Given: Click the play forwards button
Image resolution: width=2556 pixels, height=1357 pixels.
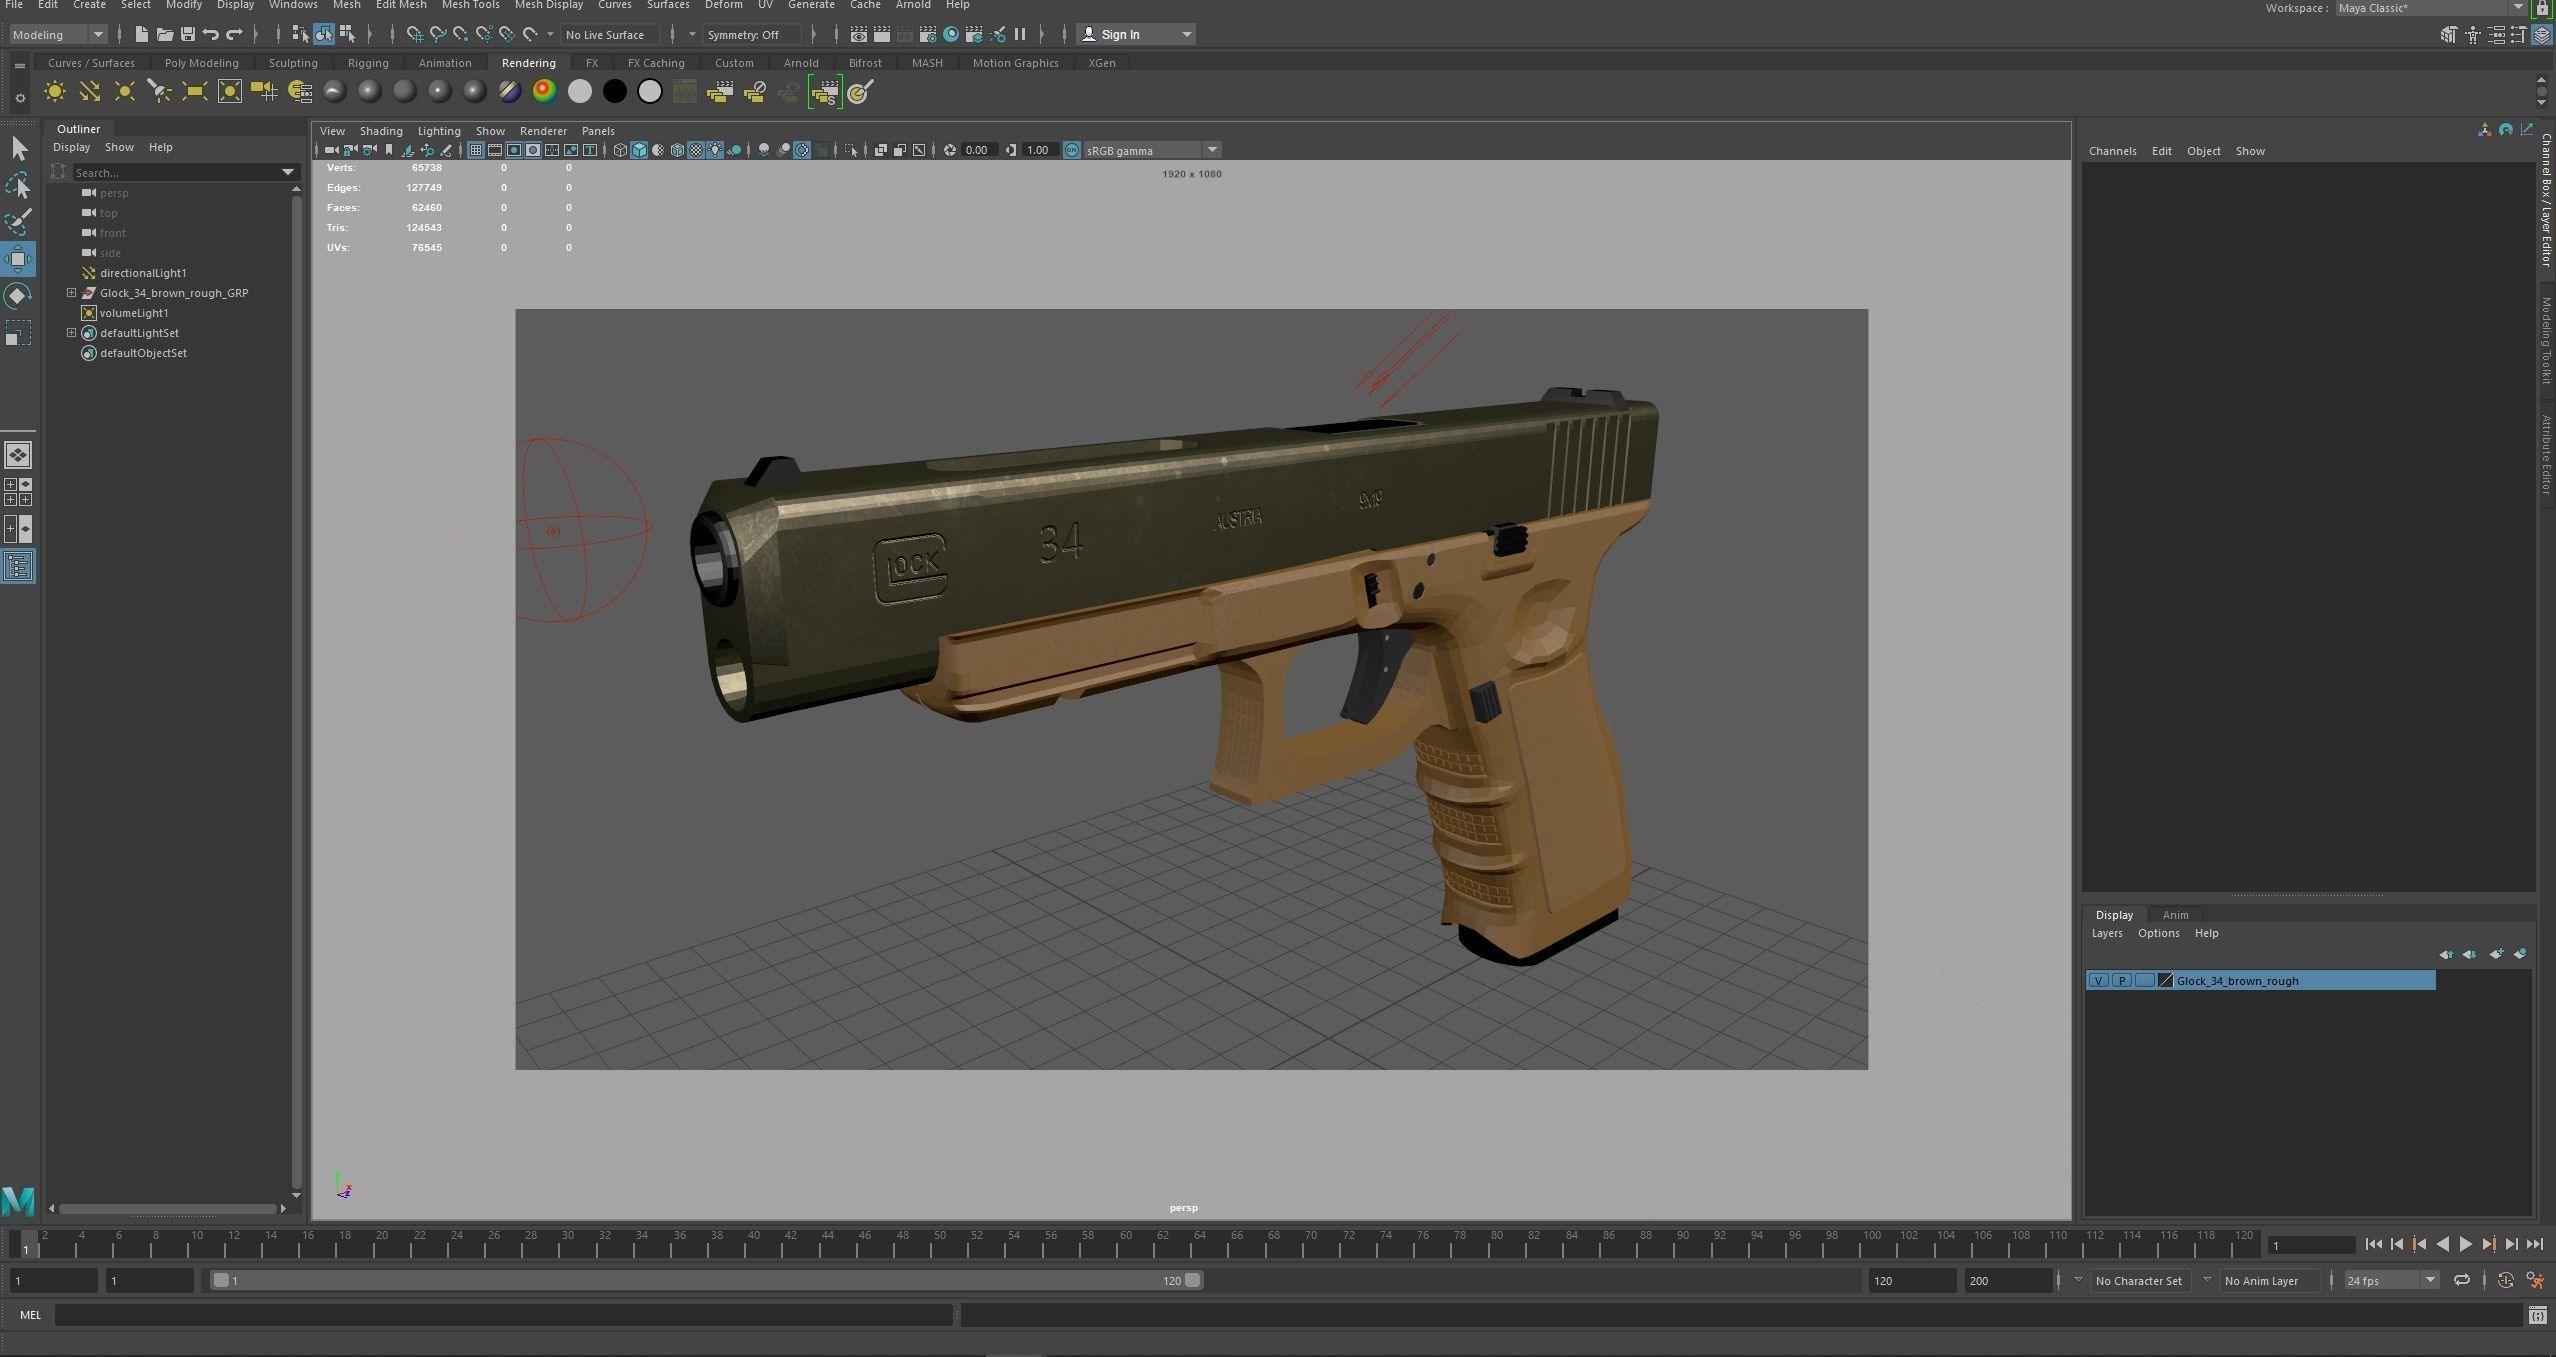Looking at the screenshot, I should click(x=2465, y=1245).
